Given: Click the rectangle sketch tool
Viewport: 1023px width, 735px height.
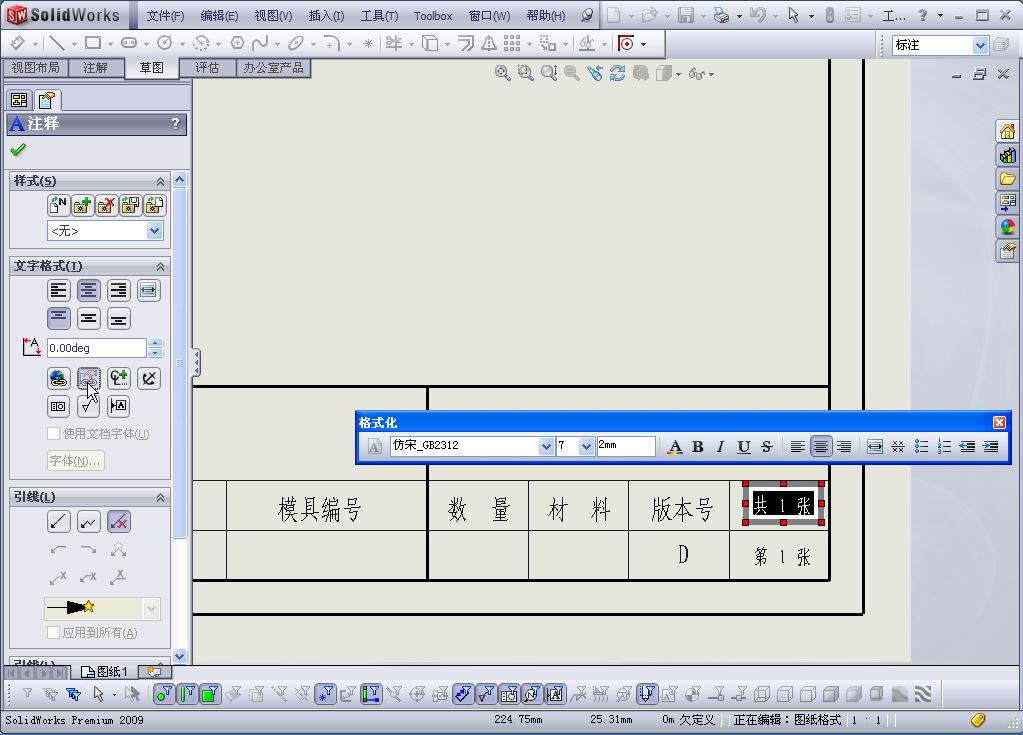Looking at the screenshot, I should [93, 44].
